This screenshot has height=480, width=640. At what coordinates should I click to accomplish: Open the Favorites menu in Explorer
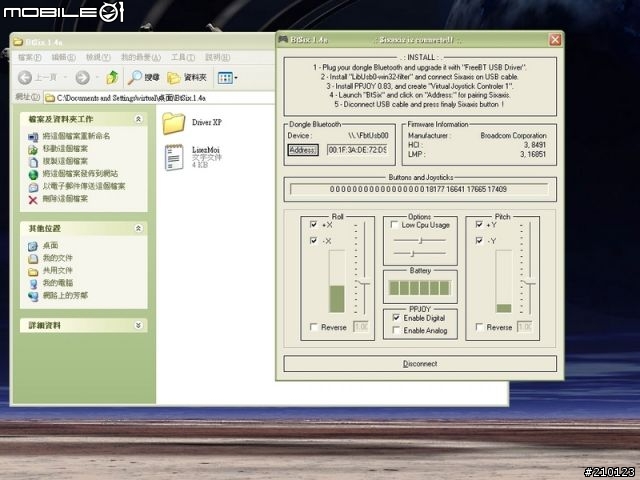[x=141, y=58]
